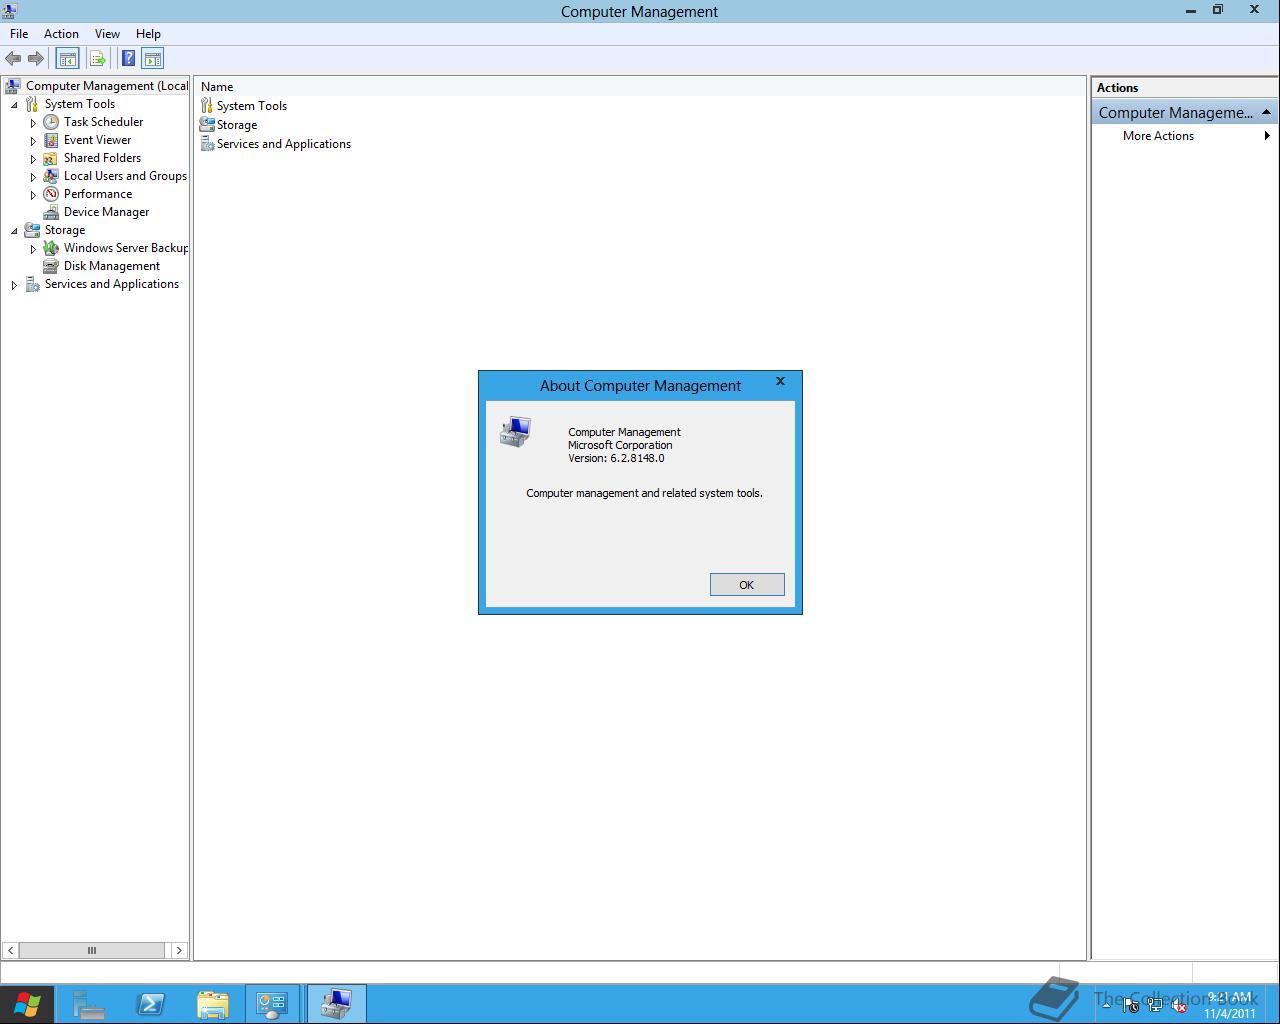Click Services and Applications icon in center list
Image resolution: width=1280 pixels, height=1024 pixels.
207,144
